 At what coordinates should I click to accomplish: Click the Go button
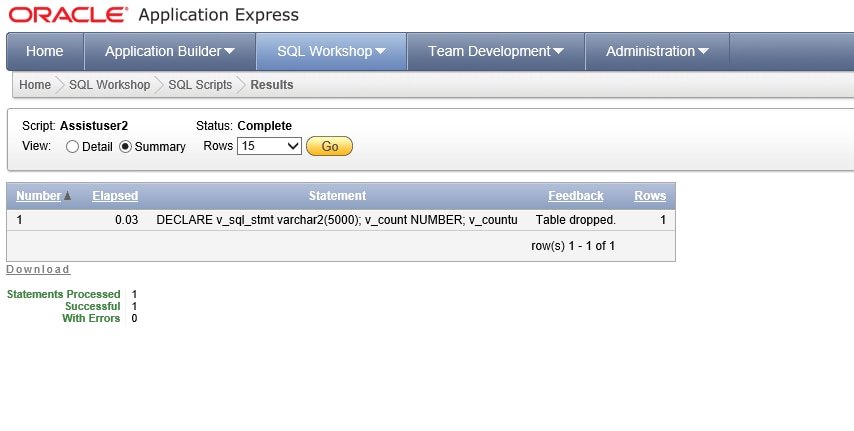click(330, 146)
